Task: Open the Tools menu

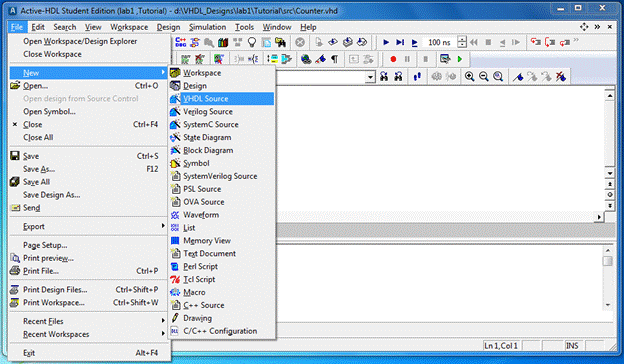Action: point(244,27)
